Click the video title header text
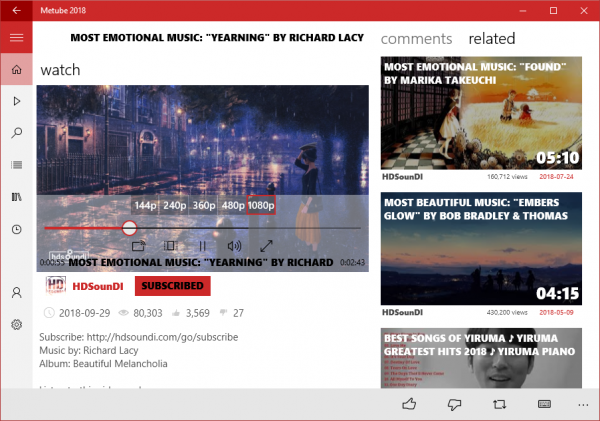The image size is (600, 421). 217,38
